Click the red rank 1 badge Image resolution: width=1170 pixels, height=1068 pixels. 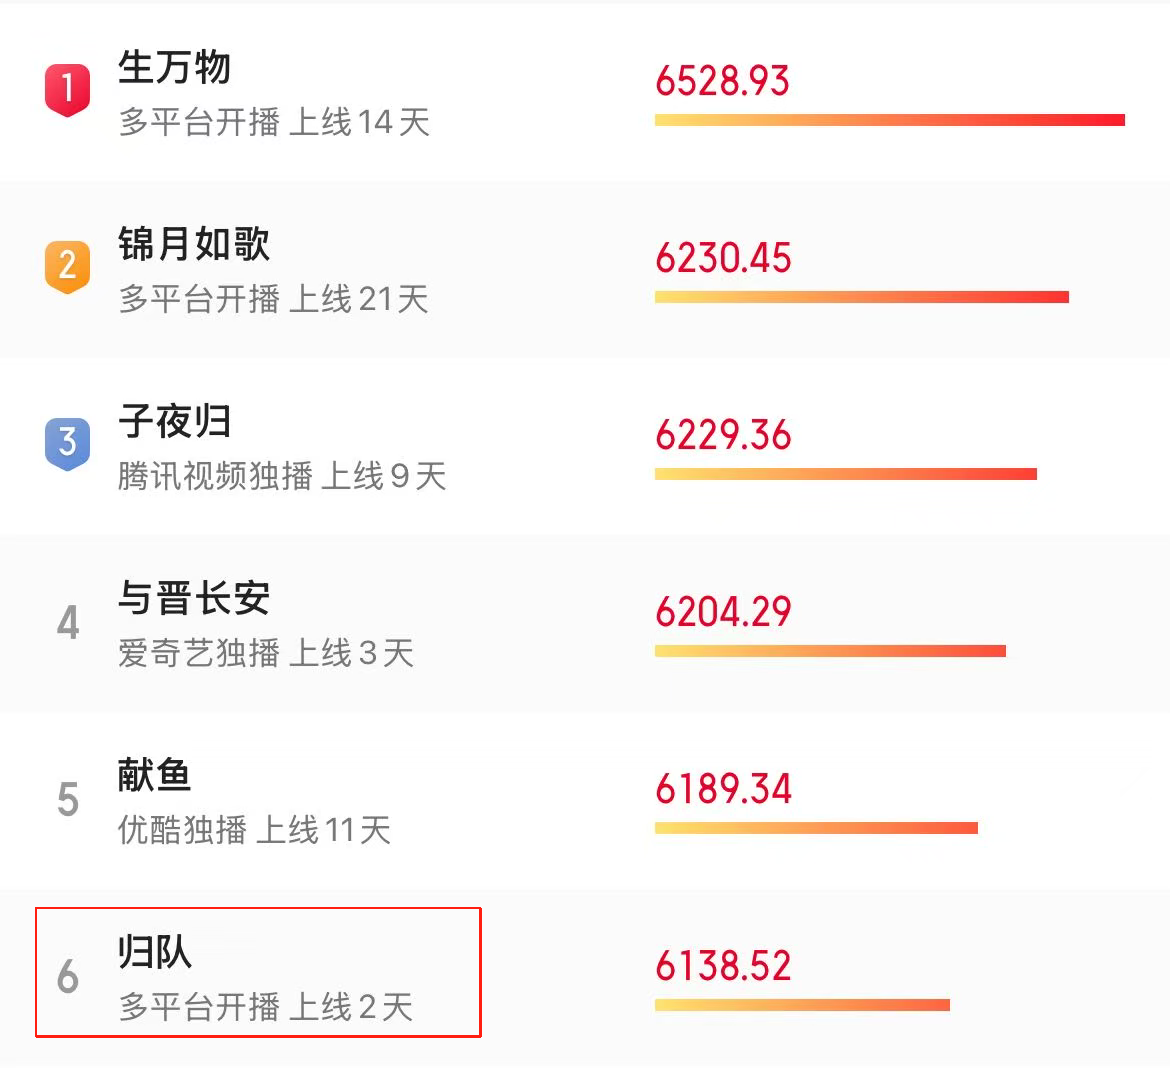(x=67, y=90)
